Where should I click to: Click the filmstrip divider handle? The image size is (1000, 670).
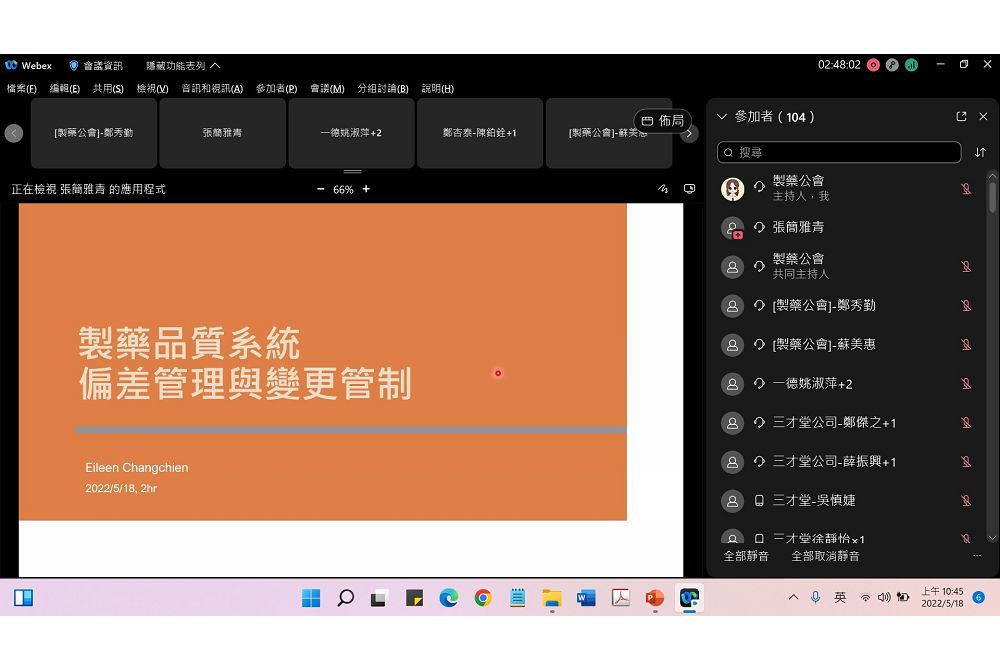(x=353, y=171)
